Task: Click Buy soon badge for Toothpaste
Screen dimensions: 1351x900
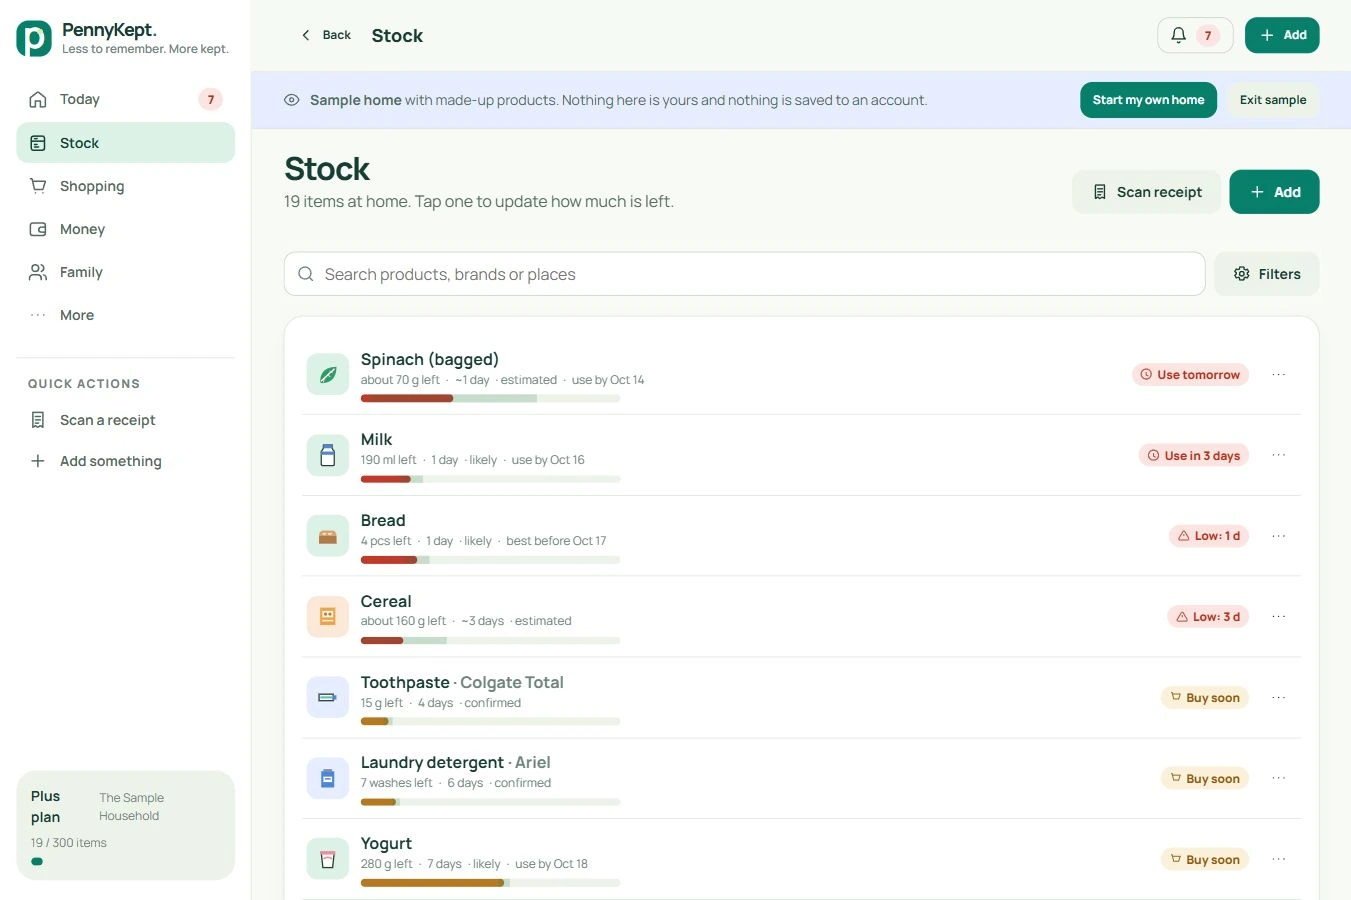Action: [1205, 697]
